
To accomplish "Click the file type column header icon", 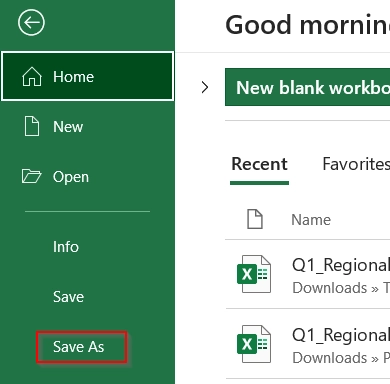I will pyautogui.click(x=255, y=219).
